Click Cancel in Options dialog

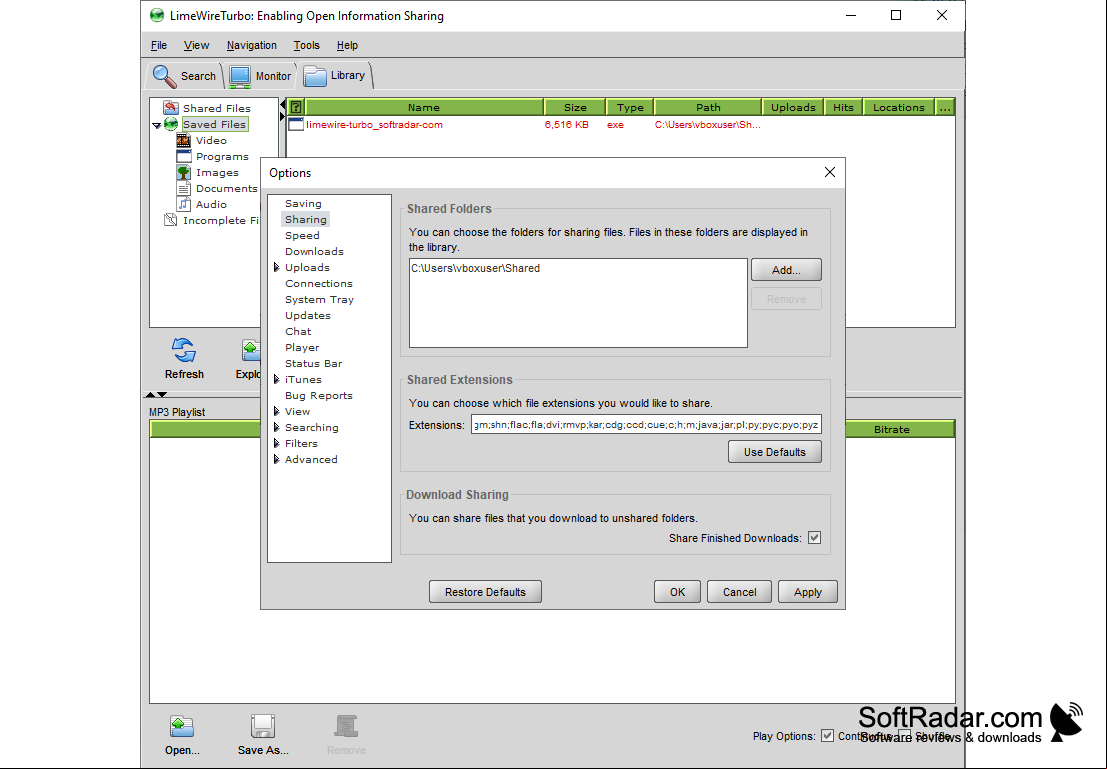pos(739,592)
